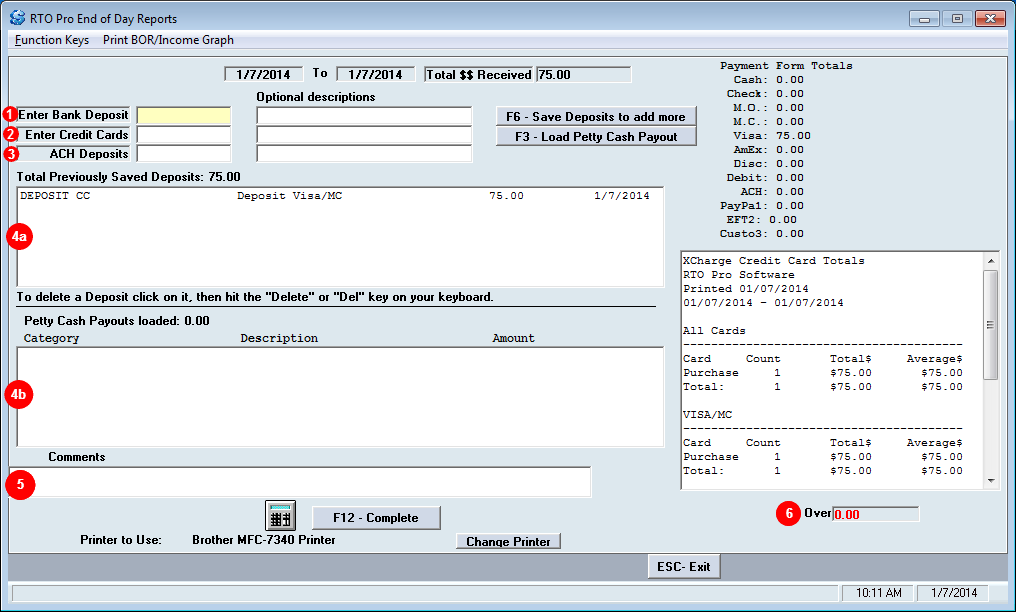1016x612 pixels.
Task: Click the start date field 1/7/2014
Action: tap(264, 74)
